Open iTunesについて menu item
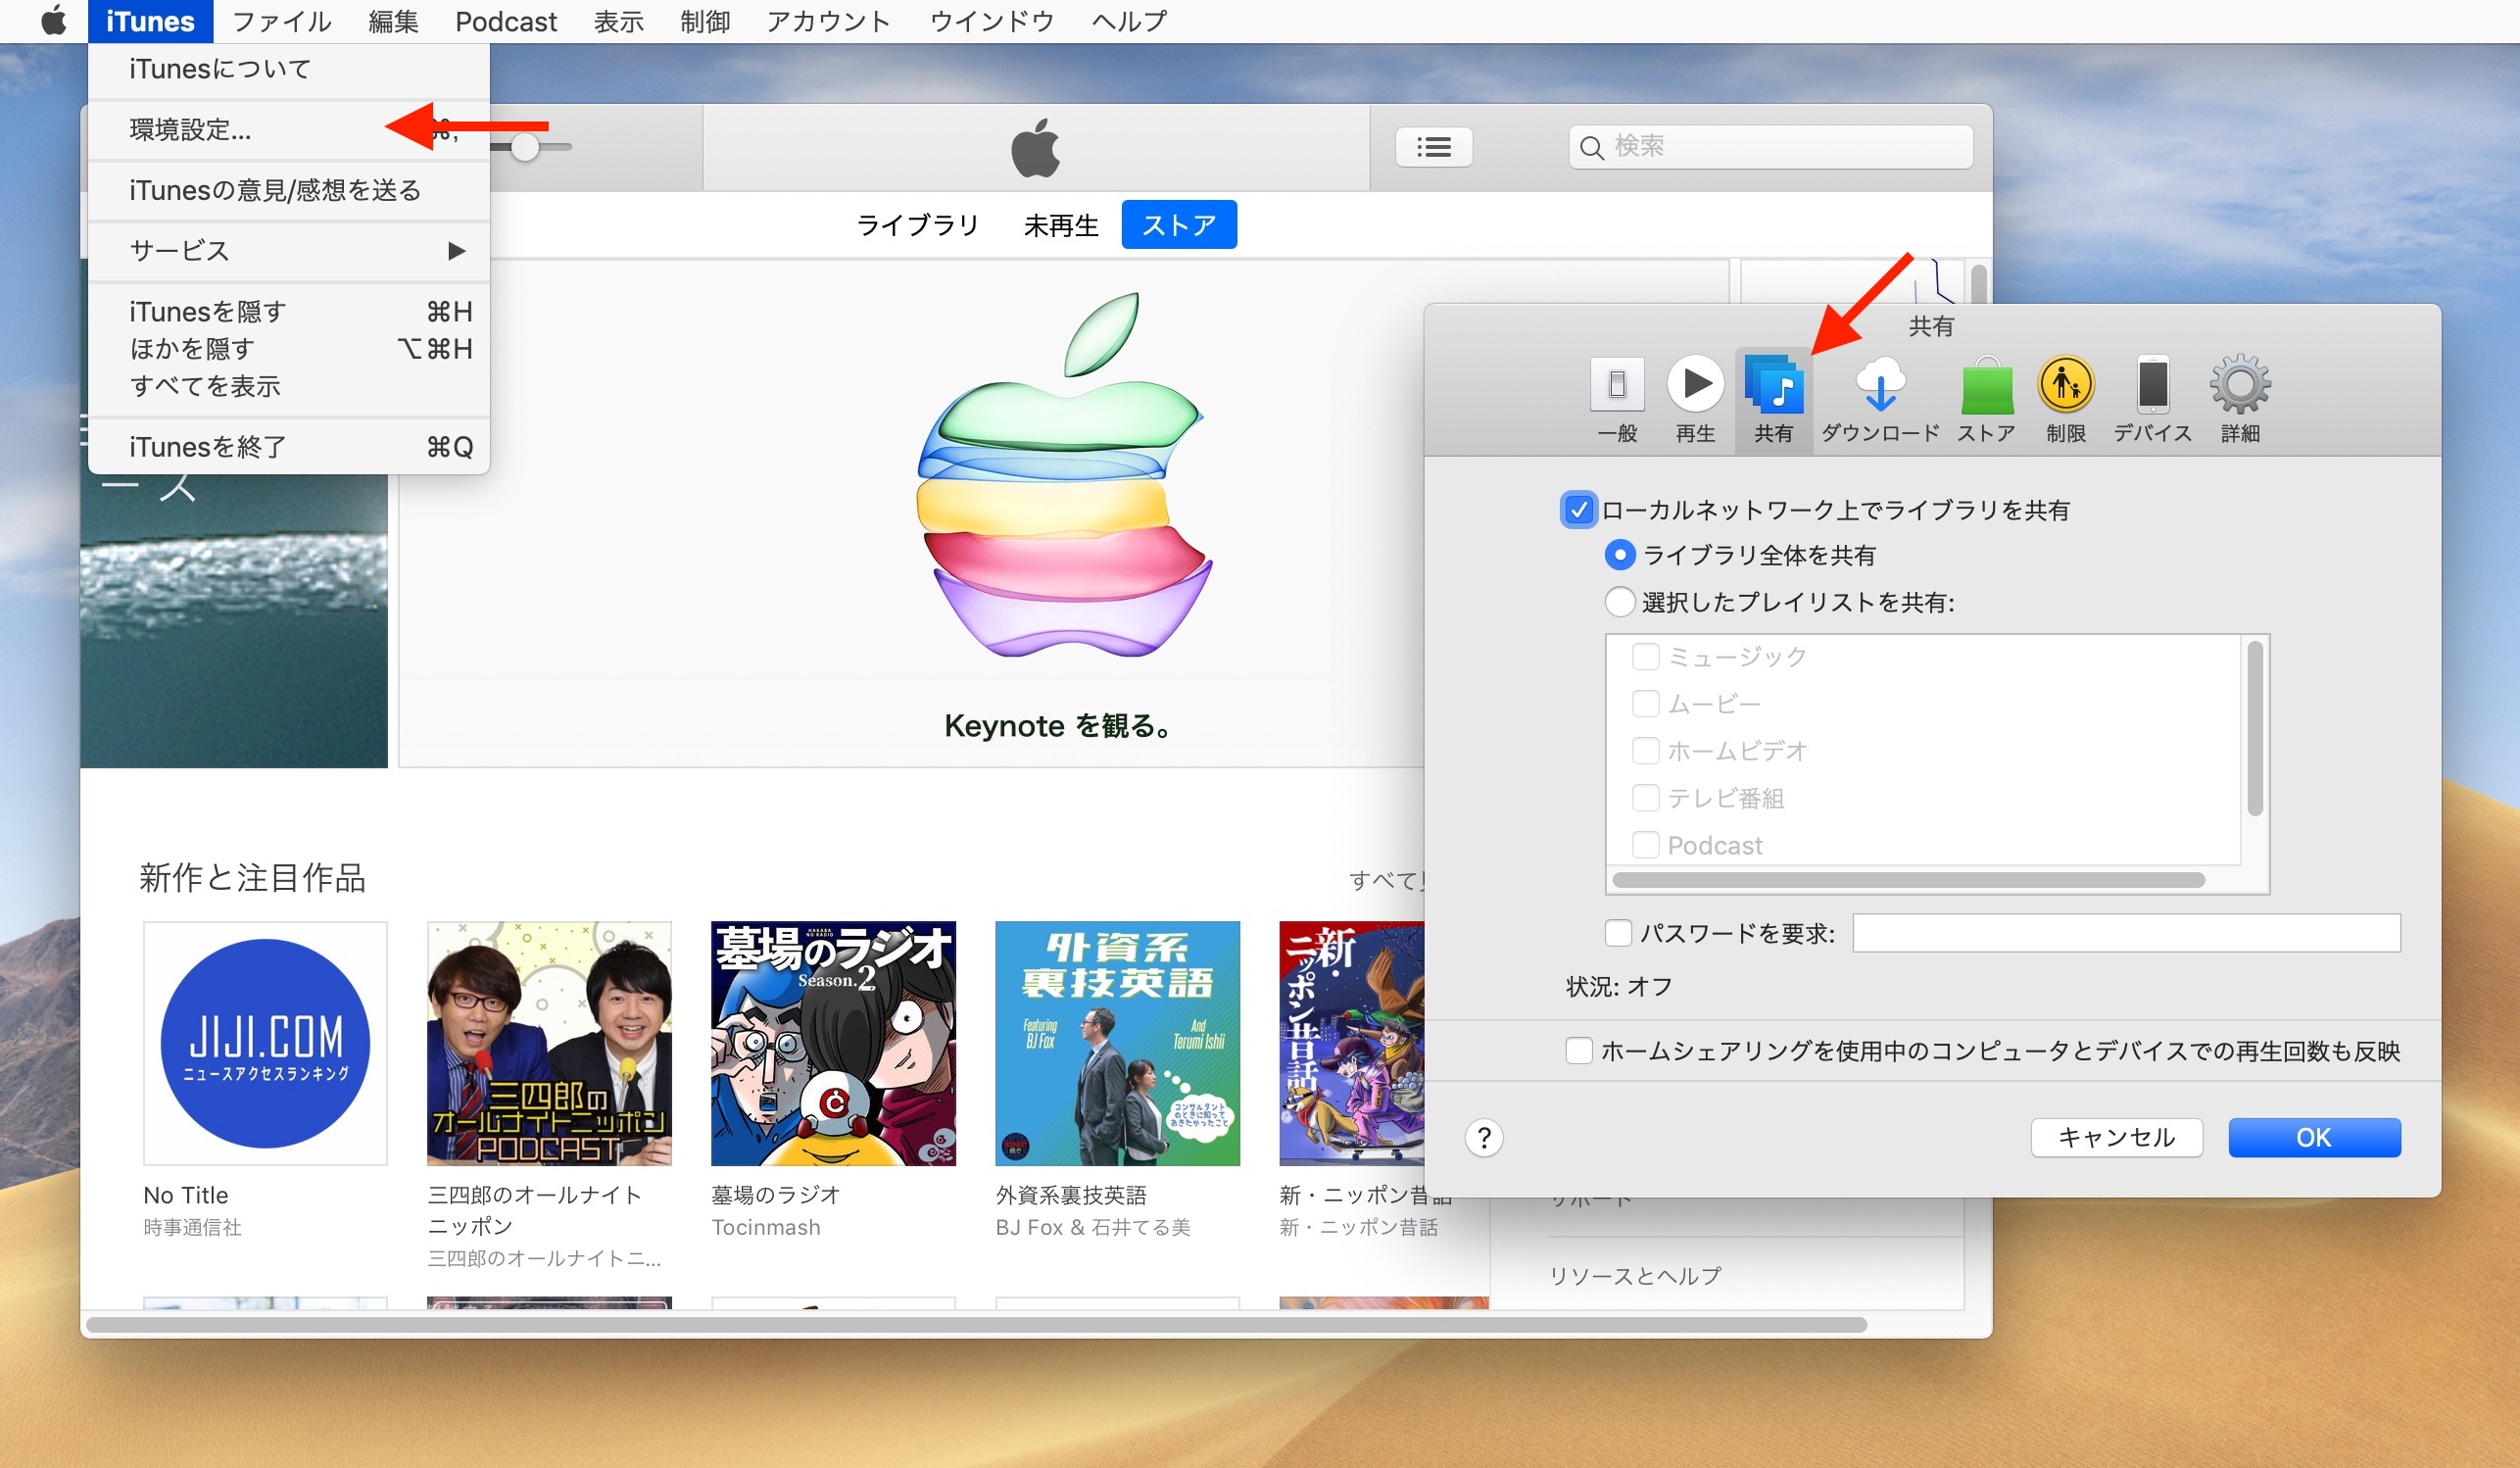 (289, 69)
